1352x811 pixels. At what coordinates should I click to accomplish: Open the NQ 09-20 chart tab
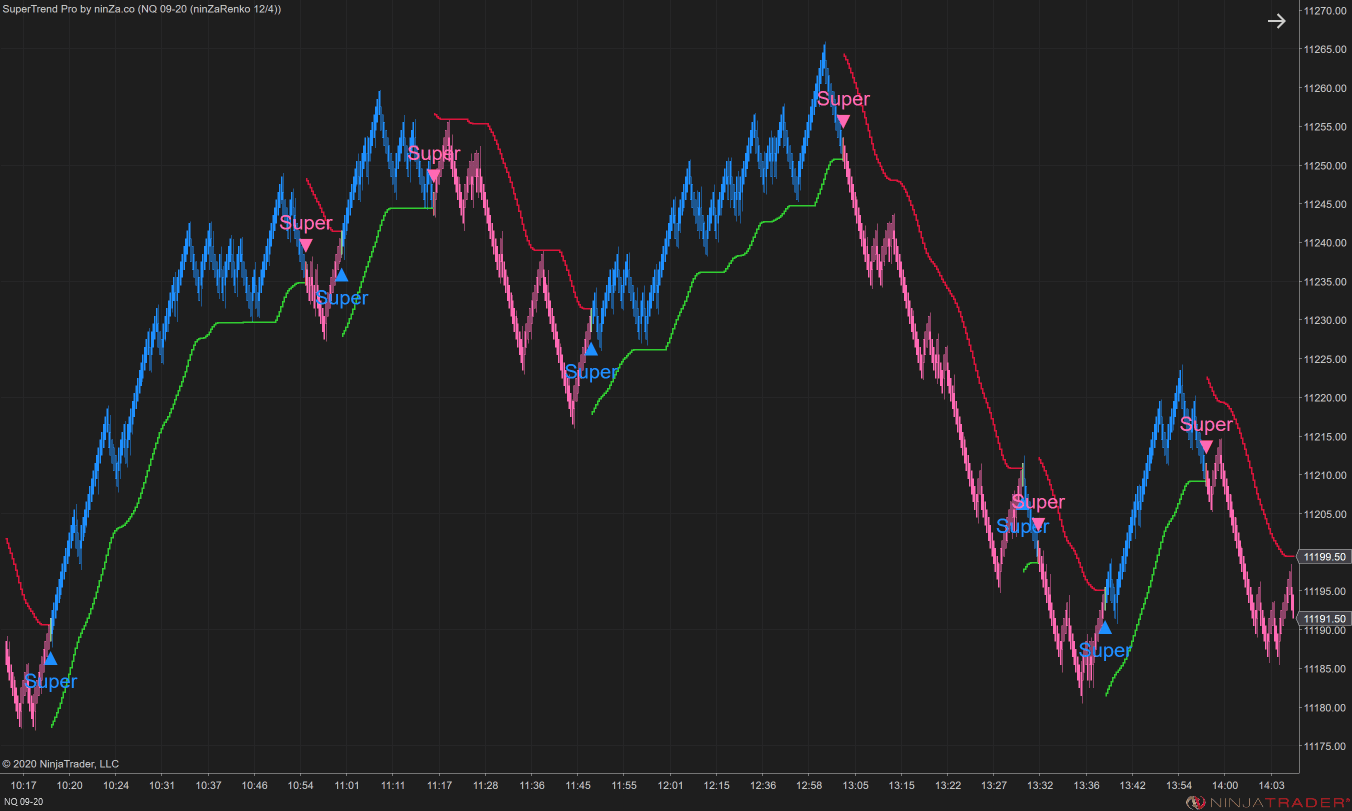(x=24, y=802)
